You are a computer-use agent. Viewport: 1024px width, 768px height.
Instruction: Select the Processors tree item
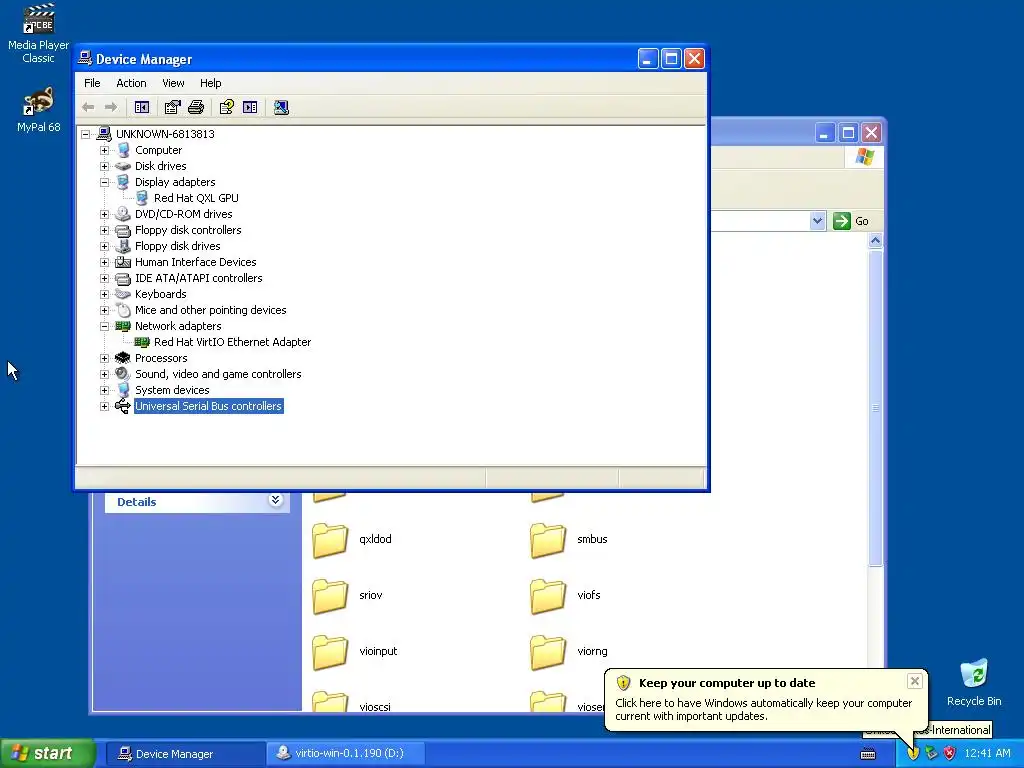click(161, 359)
